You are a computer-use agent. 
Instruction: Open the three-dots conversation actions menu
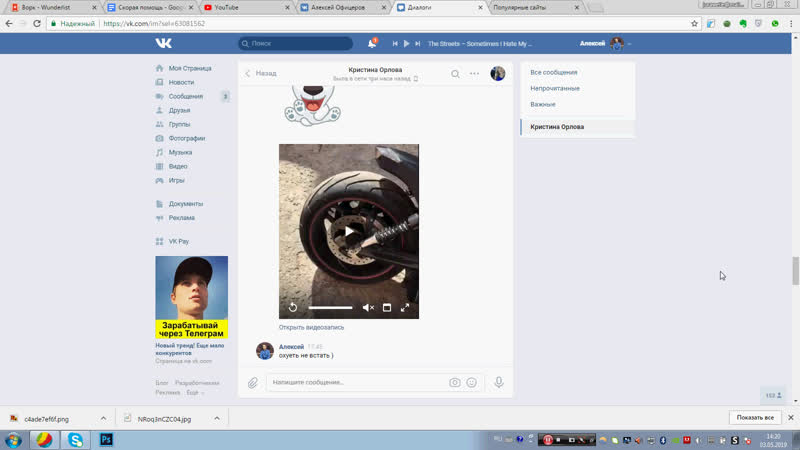coord(474,73)
